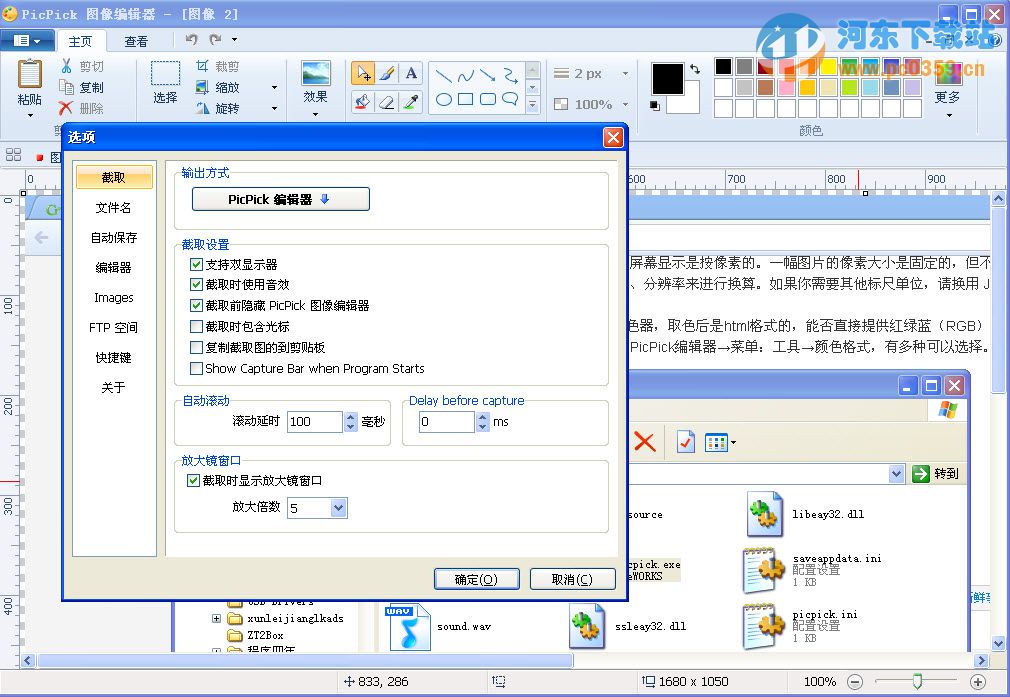Pick the paint bucket fill tool

point(364,101)
